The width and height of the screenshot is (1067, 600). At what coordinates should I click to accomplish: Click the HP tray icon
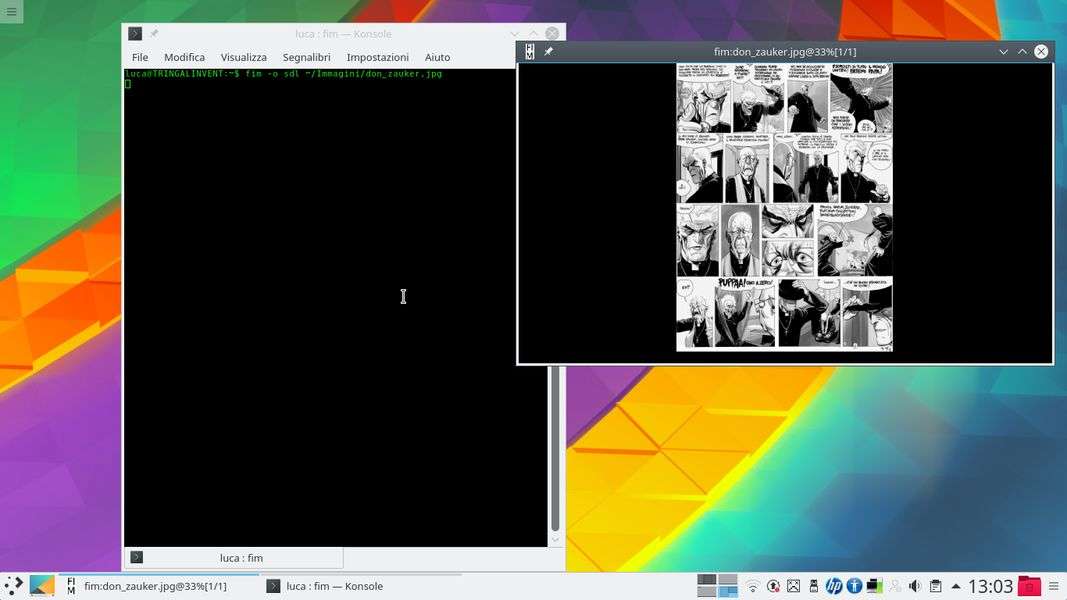(x=834, y=586)
